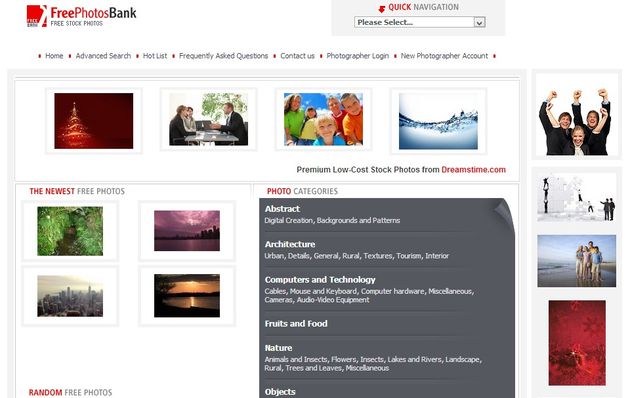Click the 'THE NEWEST FREE PHOTOS' heading
Image resolution: width=630 pixels, height=398 pixels.
pos(77,191)
